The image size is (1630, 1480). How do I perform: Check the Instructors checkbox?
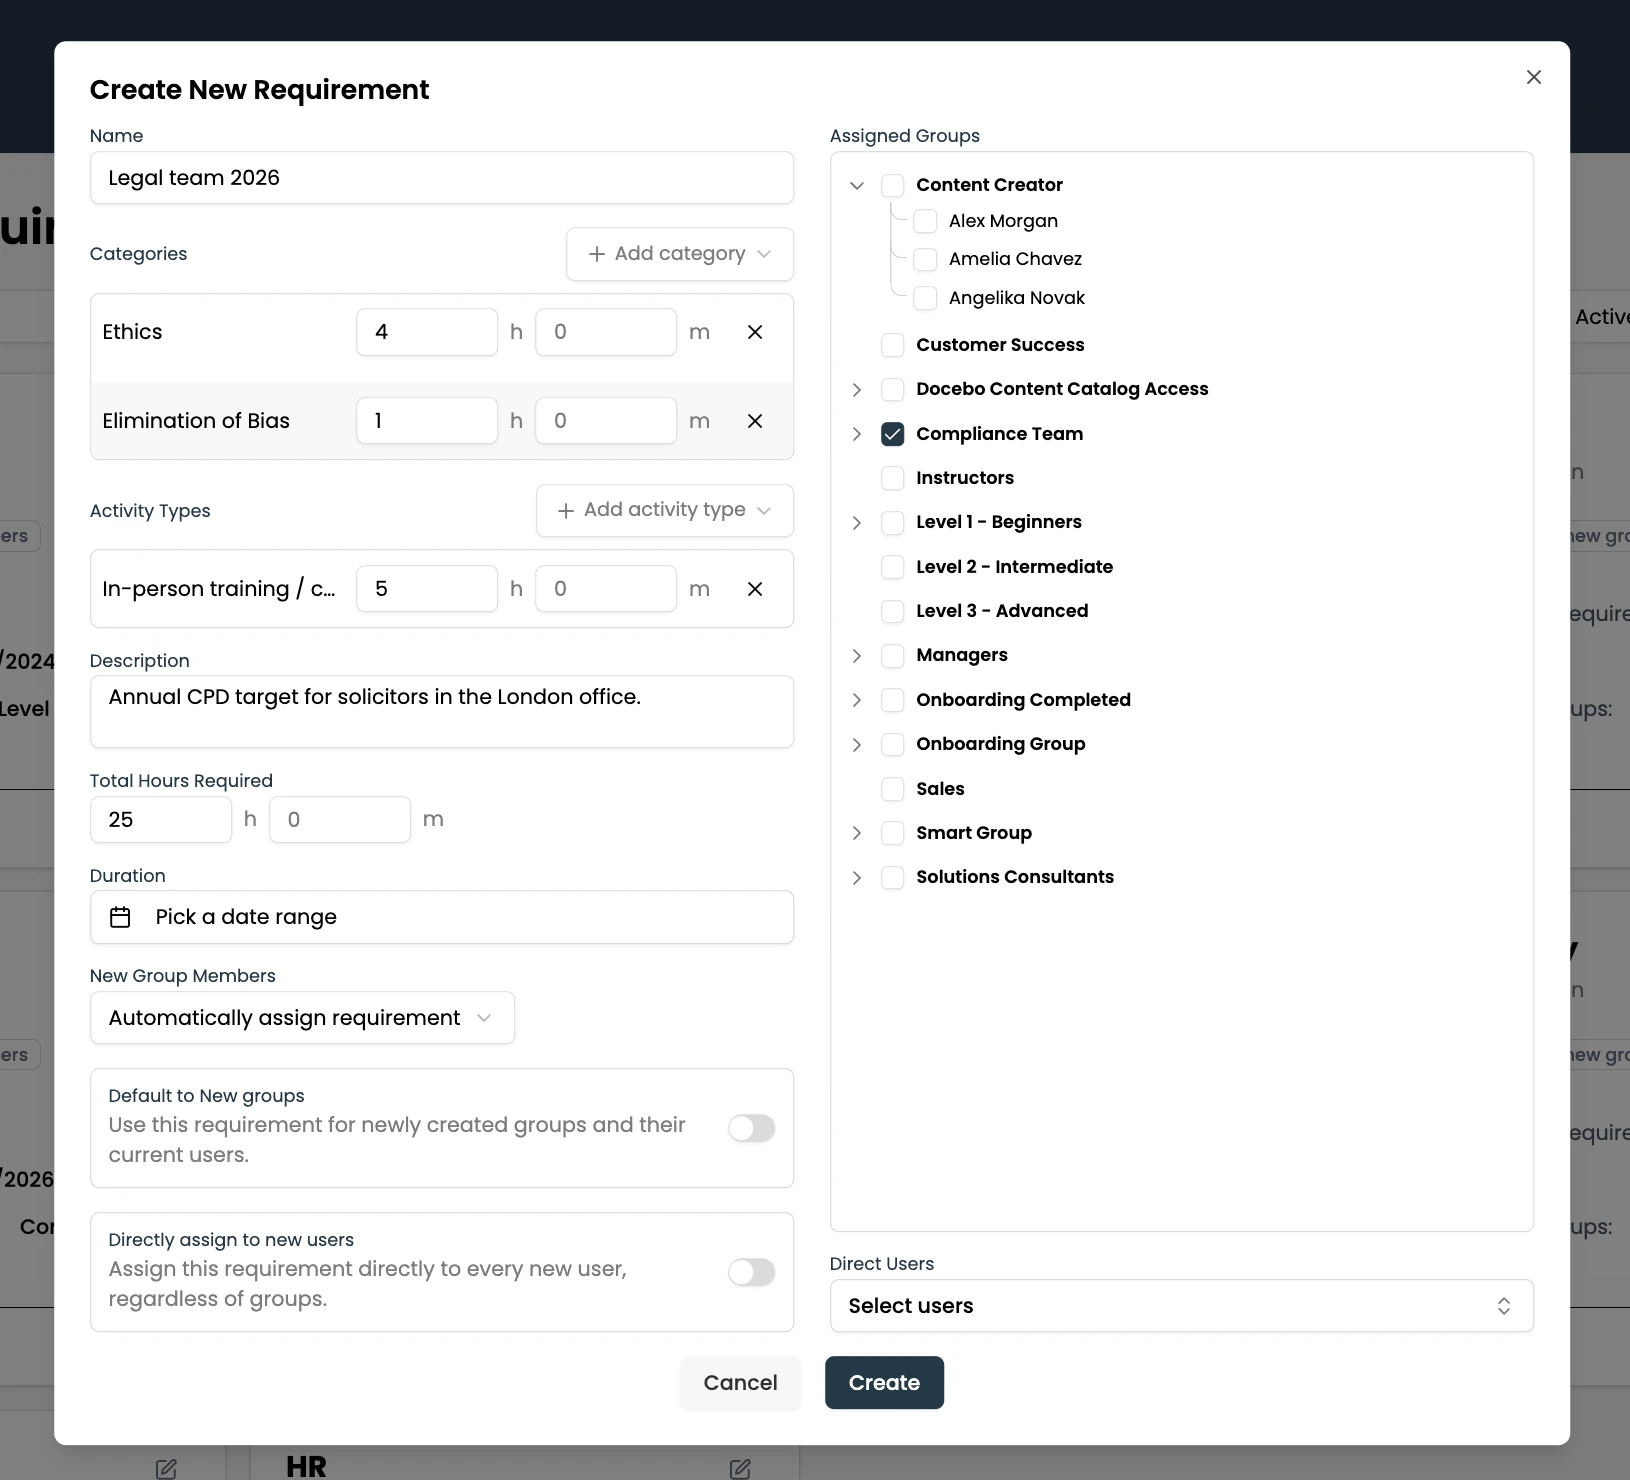click(x=893, y=478)
